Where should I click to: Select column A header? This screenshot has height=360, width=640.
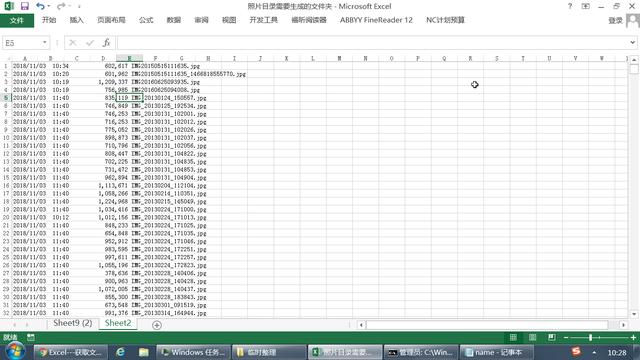click(x=25, y=58)
